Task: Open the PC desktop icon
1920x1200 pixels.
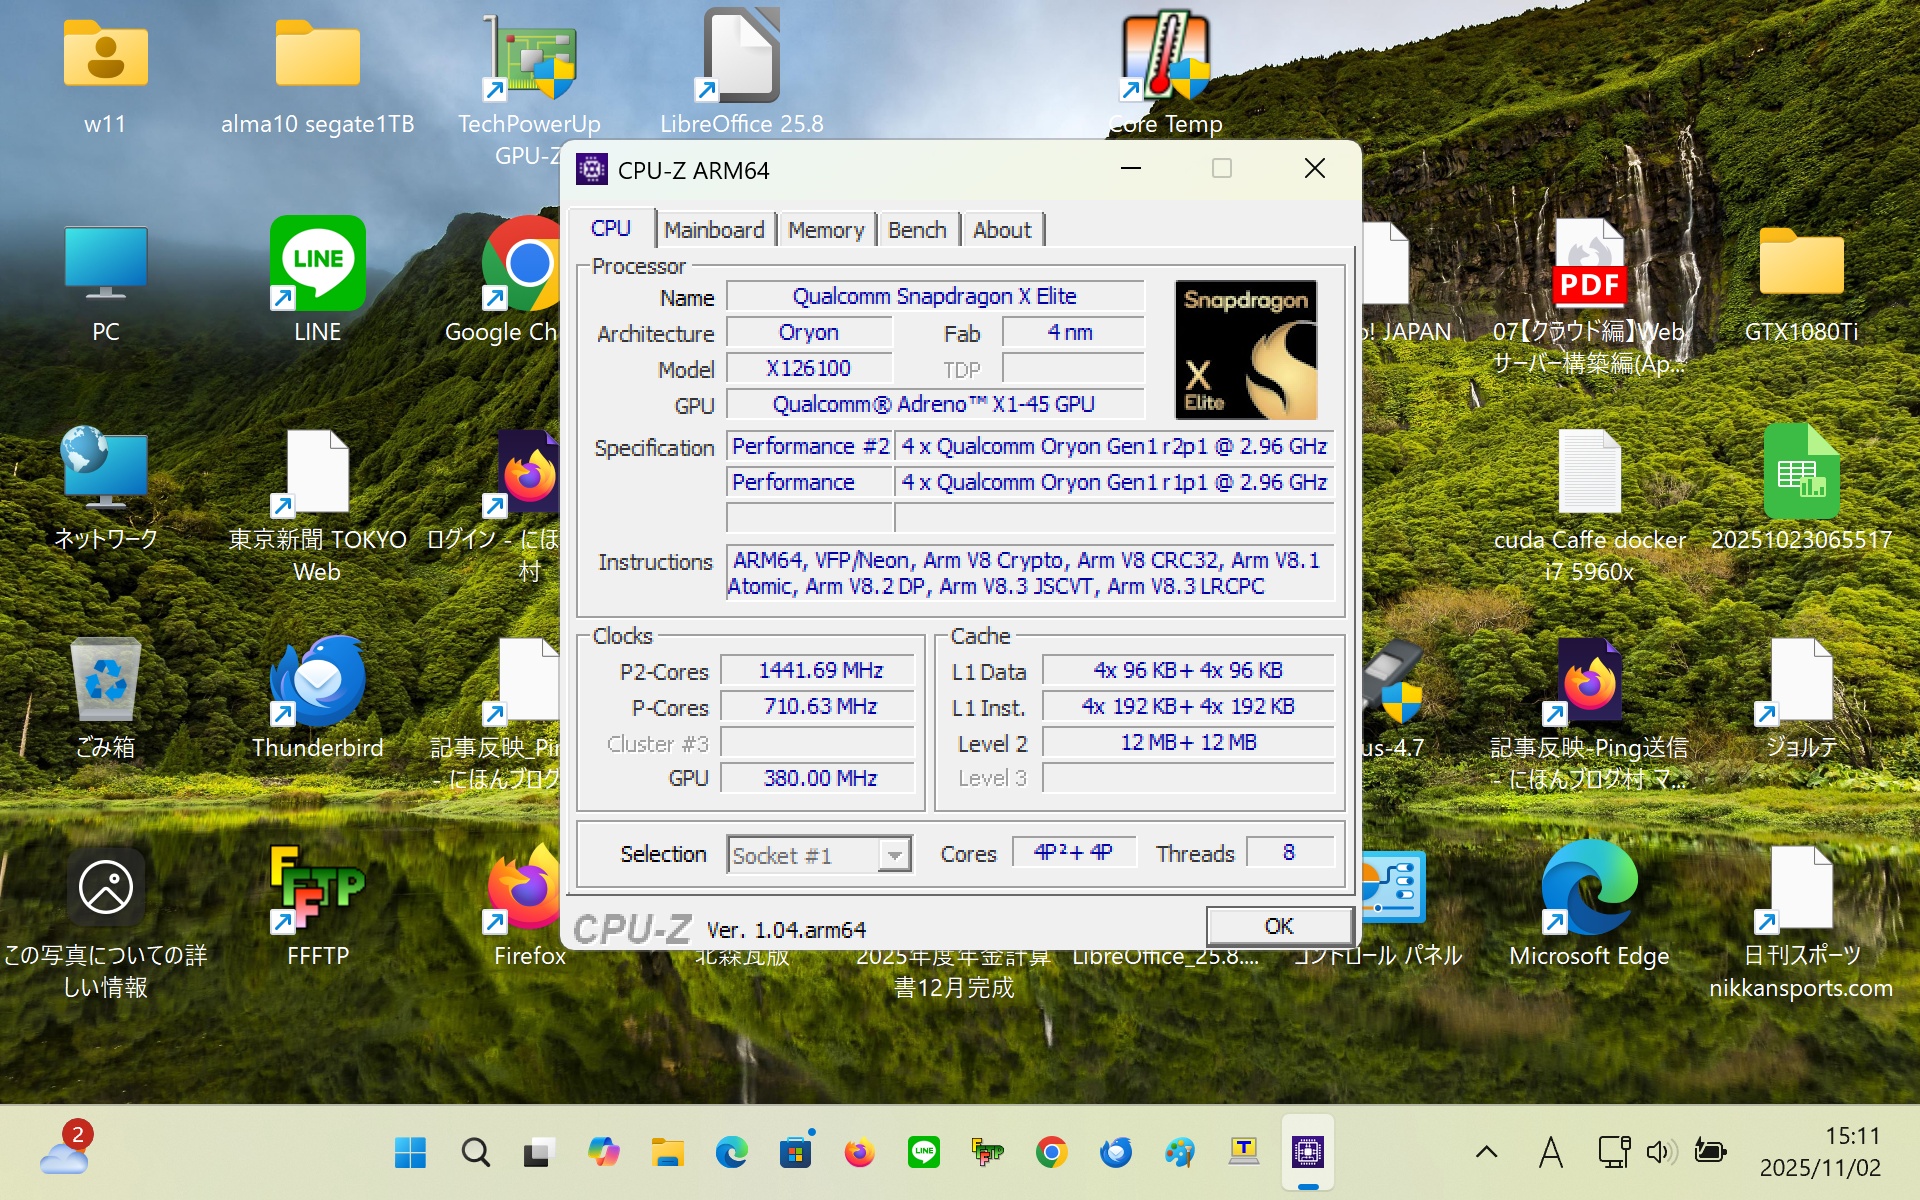Action: point(105,285)
